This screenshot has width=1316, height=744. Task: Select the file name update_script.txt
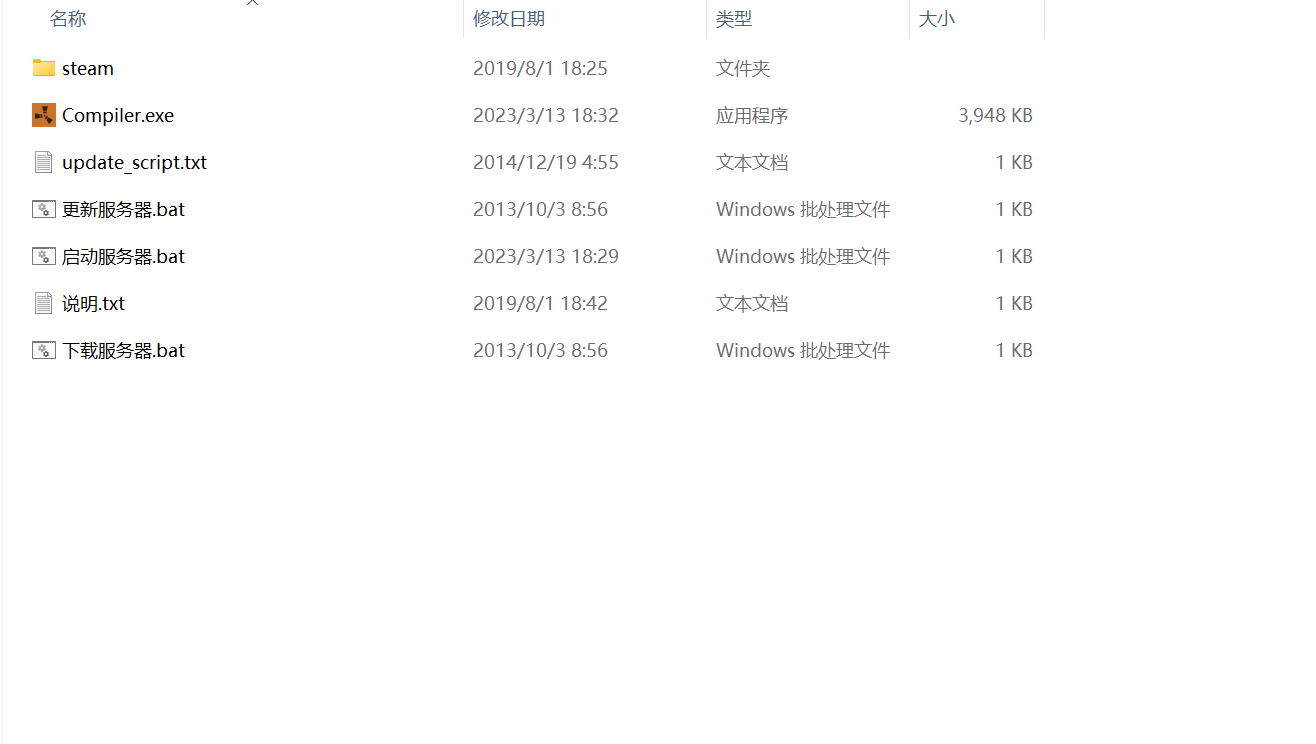tap(135, 162)
